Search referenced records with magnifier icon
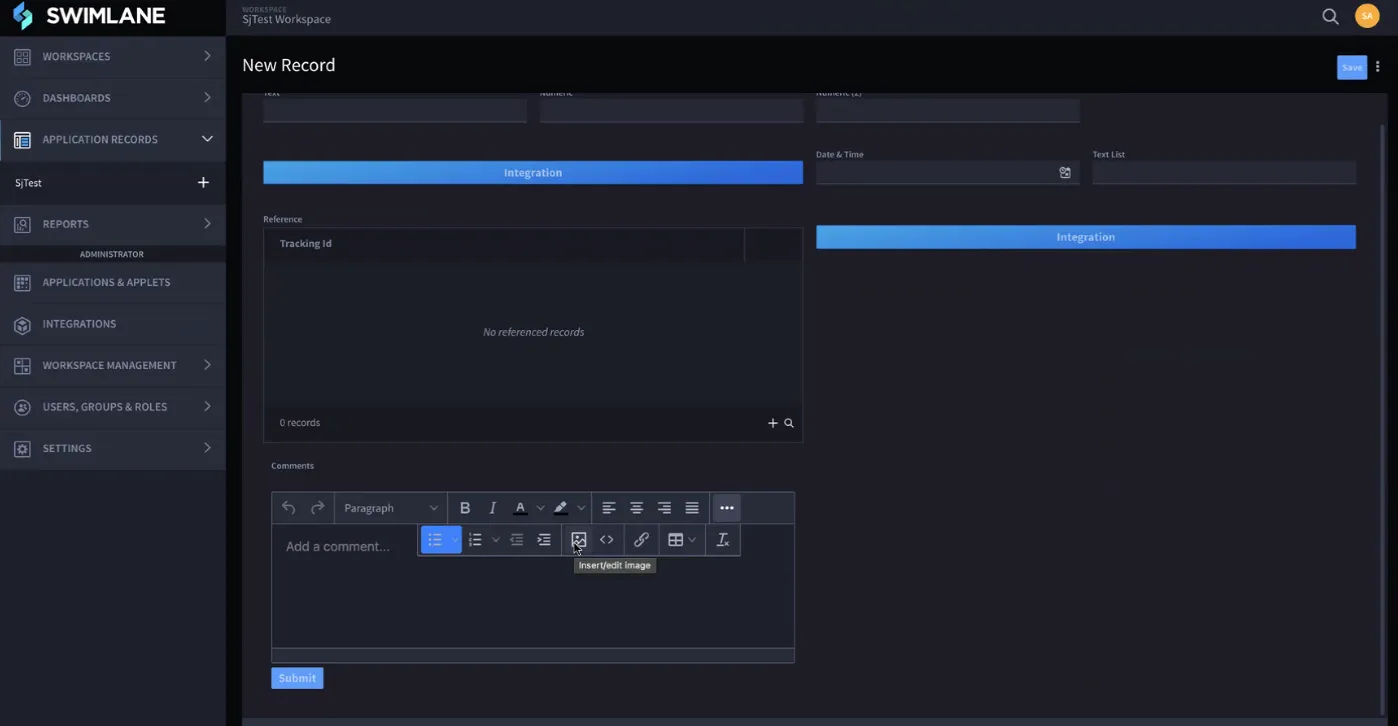The width and height of the screenshot is (1398, 726). [789, 423]
